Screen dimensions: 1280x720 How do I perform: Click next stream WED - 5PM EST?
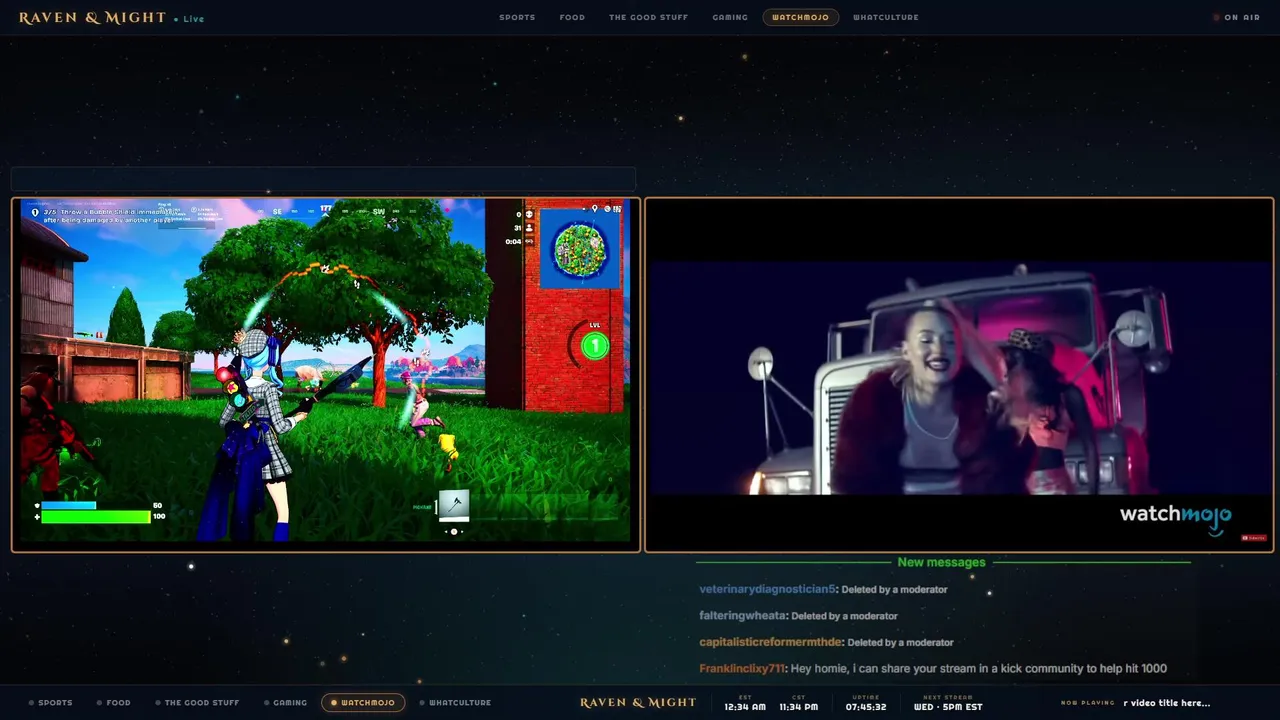[948, 707]
